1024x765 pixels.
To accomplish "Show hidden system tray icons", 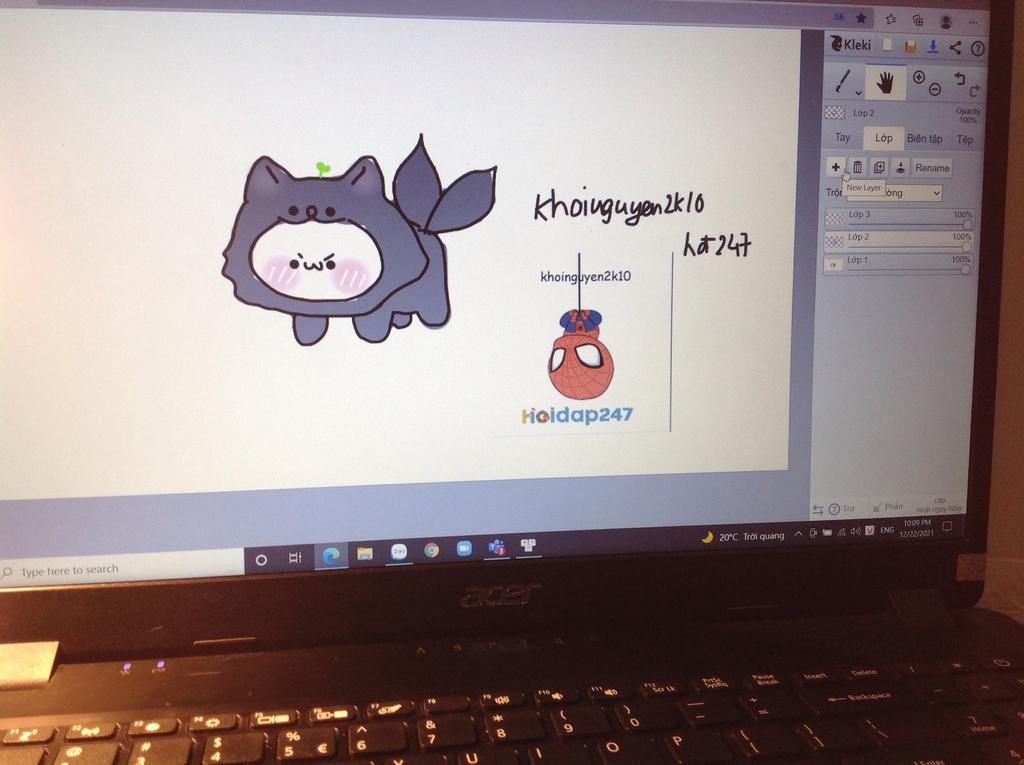I will (x=798, y=534).
